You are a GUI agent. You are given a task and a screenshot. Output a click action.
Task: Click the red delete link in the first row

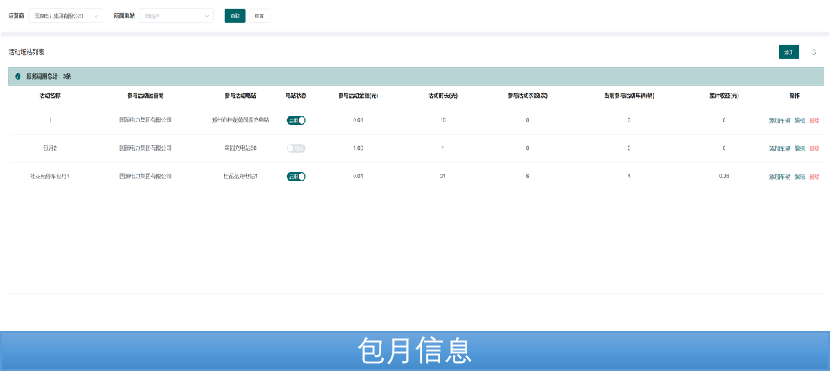pyautogui.click(x=814, y=121)
